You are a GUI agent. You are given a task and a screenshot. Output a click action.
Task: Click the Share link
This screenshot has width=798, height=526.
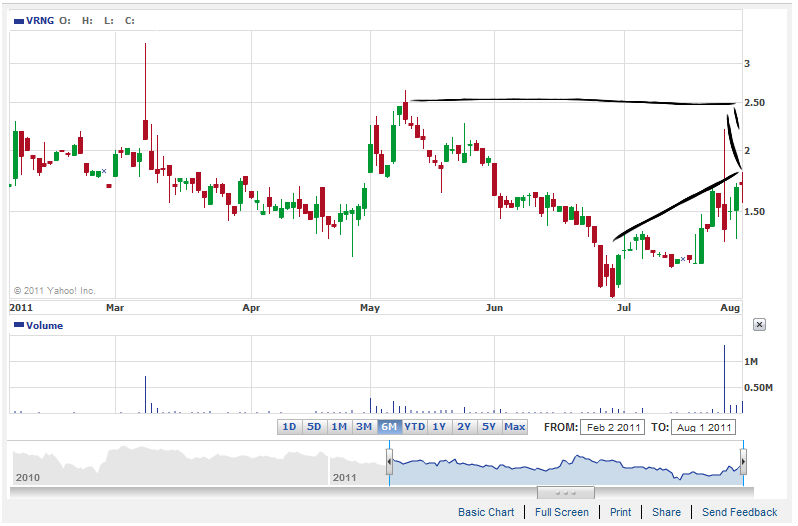point(666,512)
